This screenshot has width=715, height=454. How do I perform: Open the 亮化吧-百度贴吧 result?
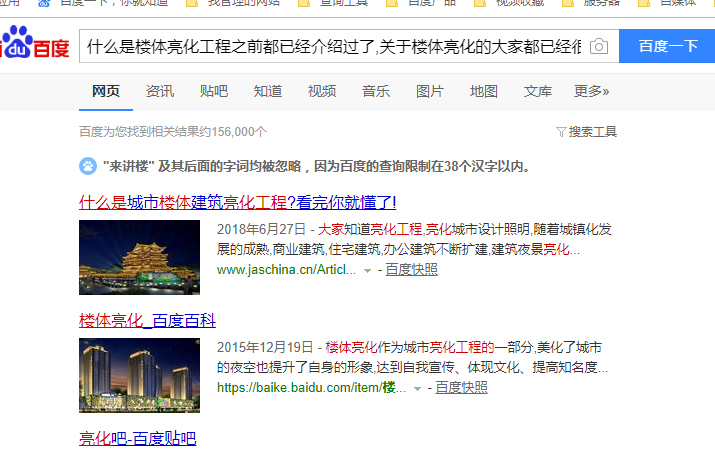point(138,439)
